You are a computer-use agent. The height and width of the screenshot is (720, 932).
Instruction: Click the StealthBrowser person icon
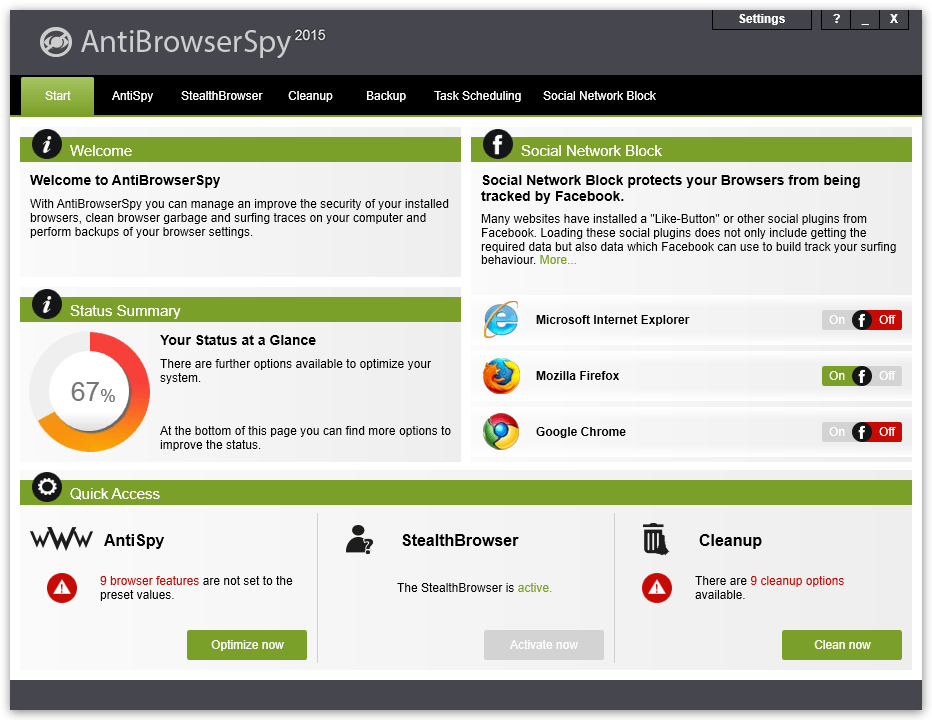[x=359, y=540]
